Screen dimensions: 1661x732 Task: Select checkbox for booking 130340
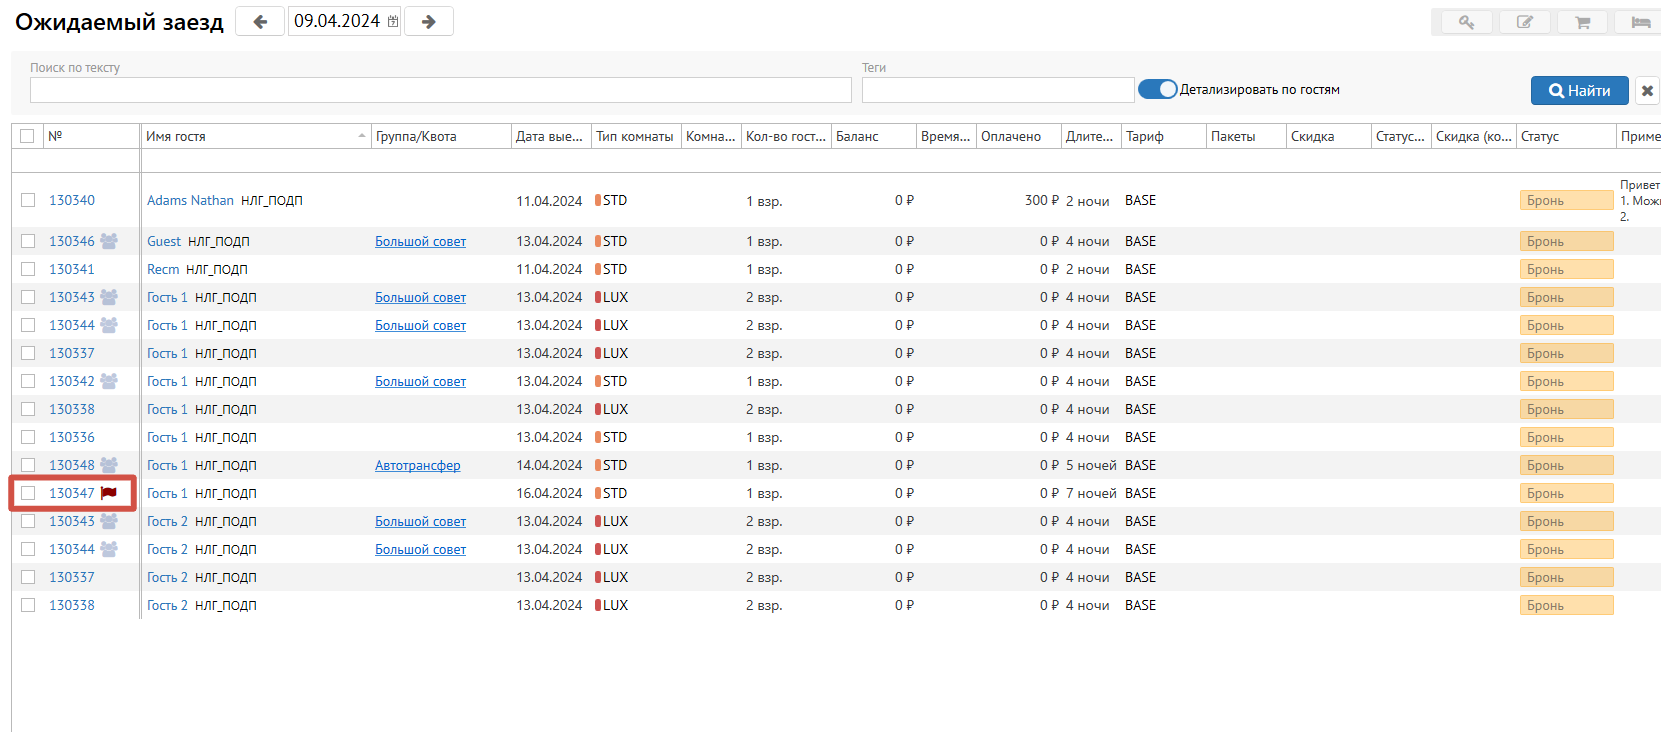(x=28, y=200)
